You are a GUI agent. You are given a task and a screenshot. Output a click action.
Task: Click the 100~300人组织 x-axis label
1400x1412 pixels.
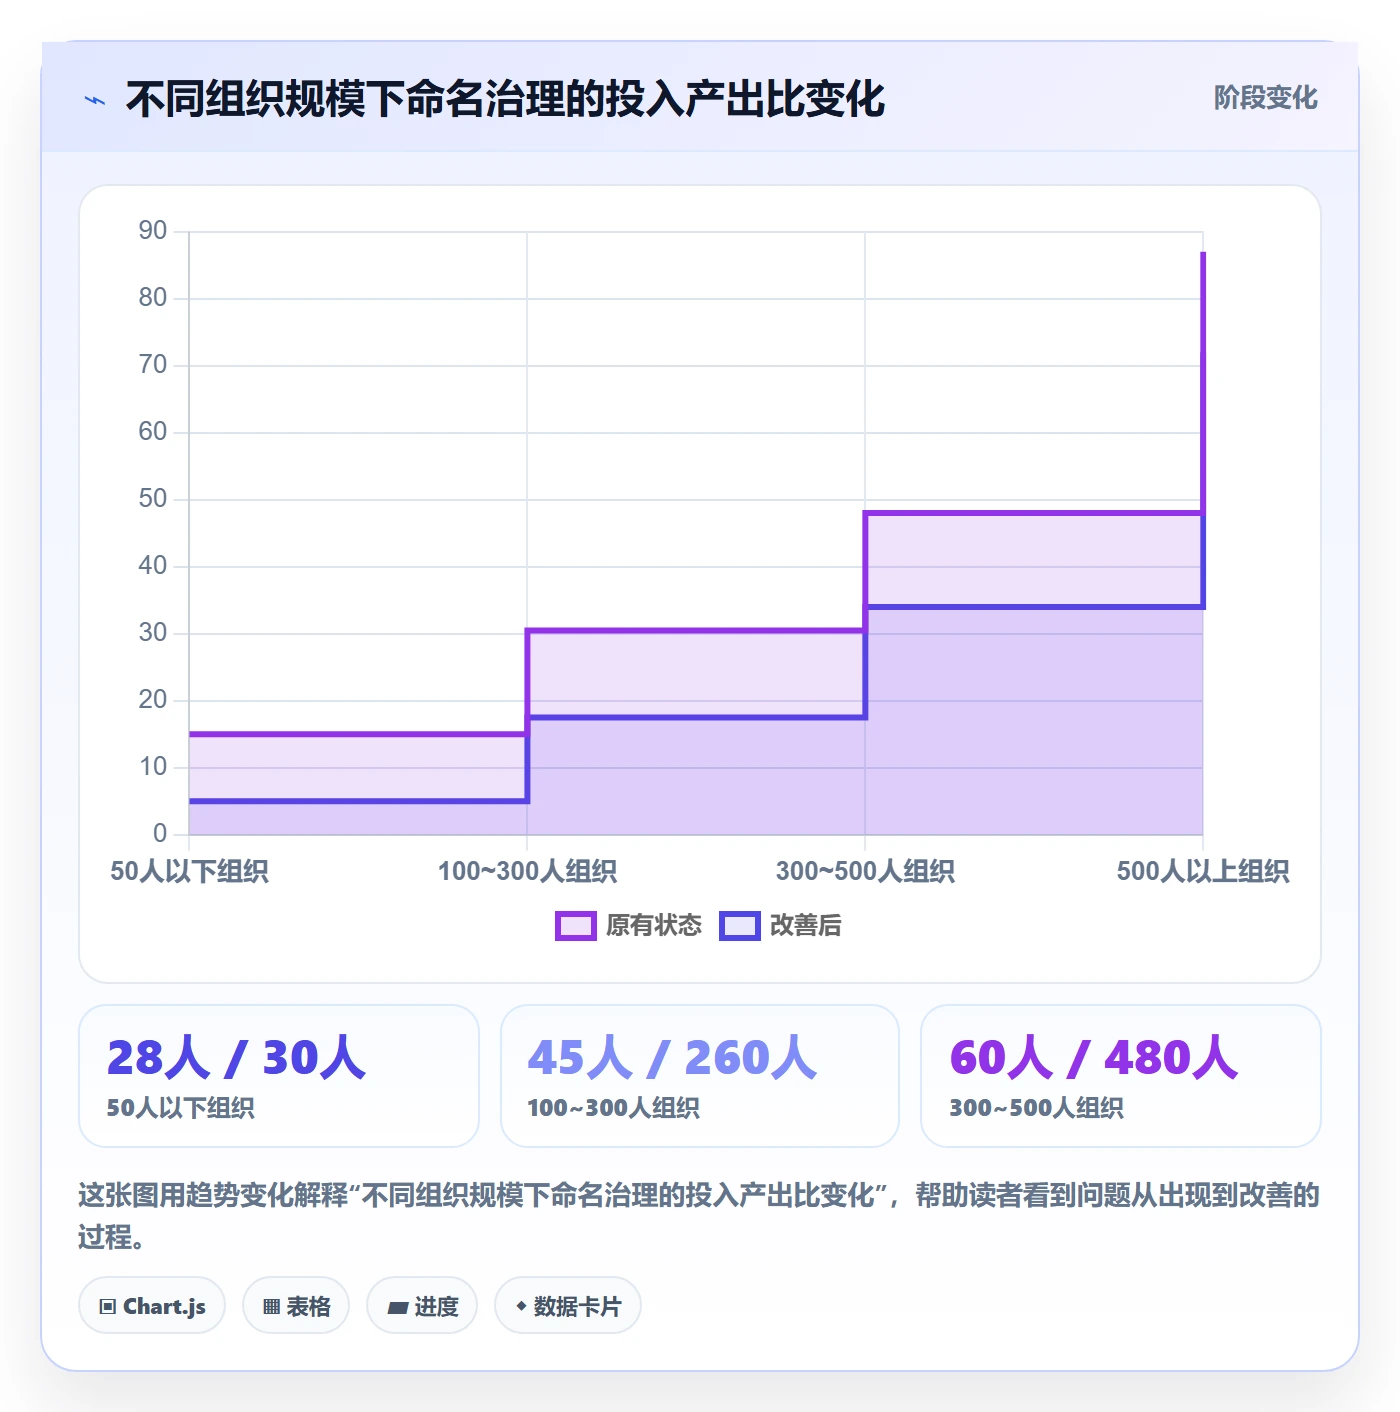[x=527, y=872]
